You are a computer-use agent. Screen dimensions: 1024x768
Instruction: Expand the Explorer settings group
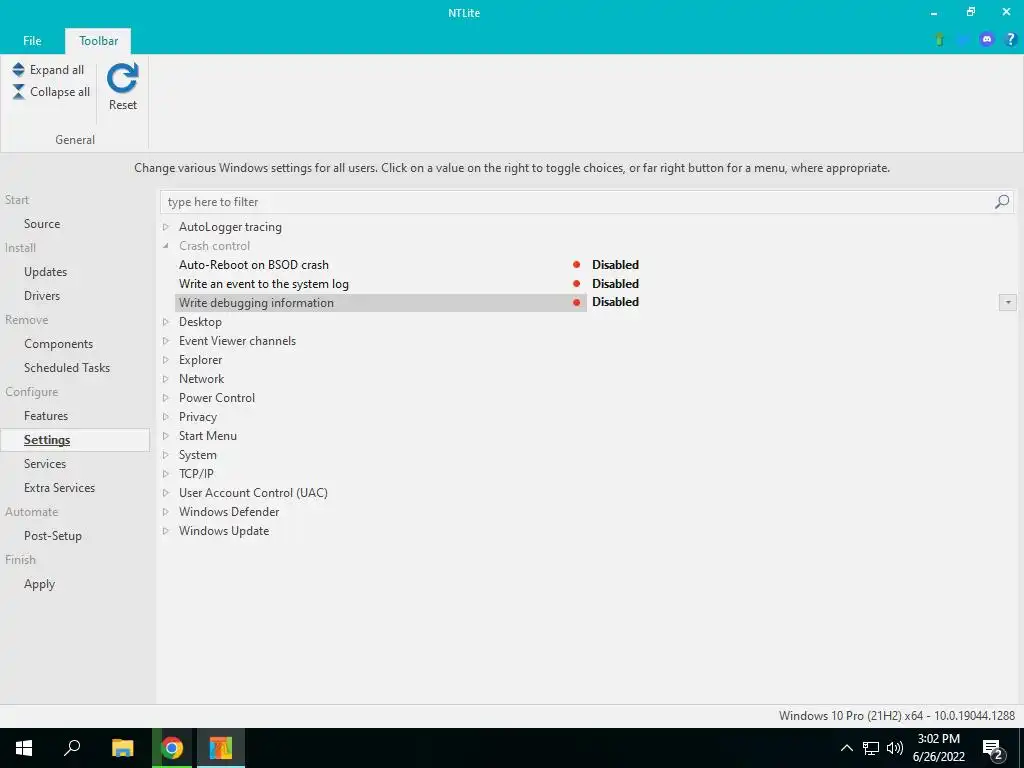click(166, 359)
